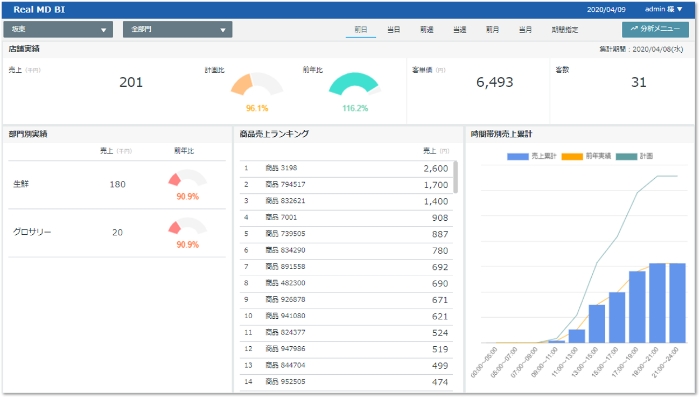Click the 2020/04/09 header date
The height and width of the screenshot is (398, 700).
click(606, 9)
